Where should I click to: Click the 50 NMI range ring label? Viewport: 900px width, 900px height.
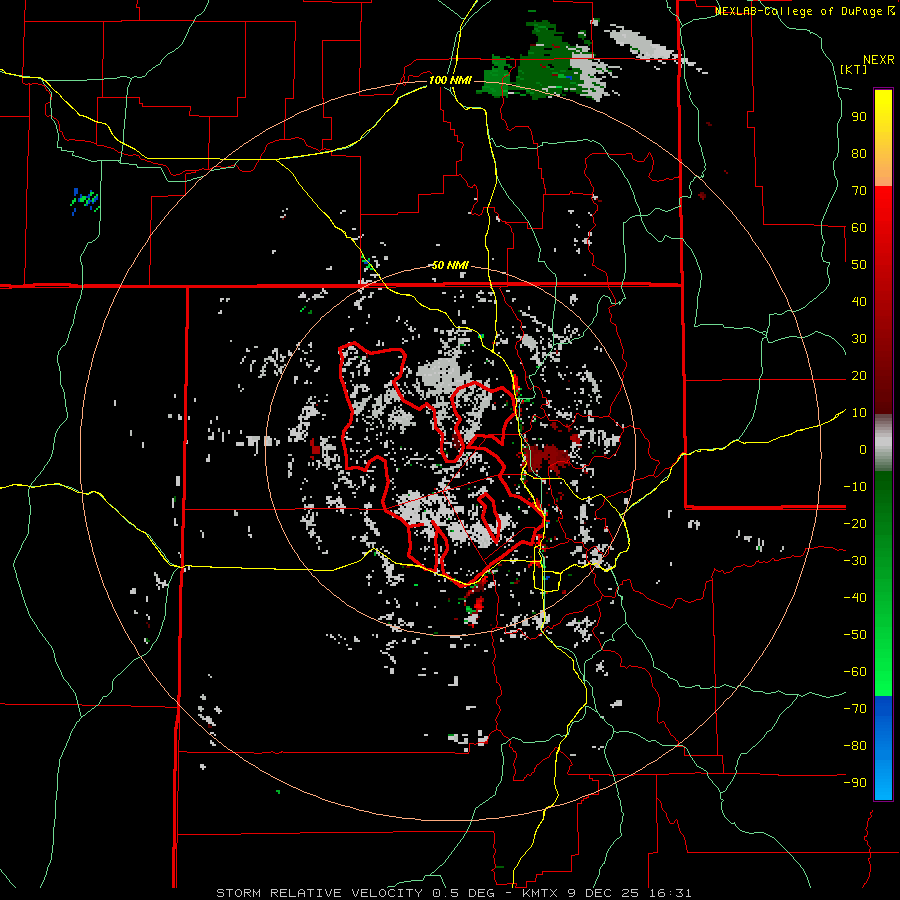click(449, 265)
